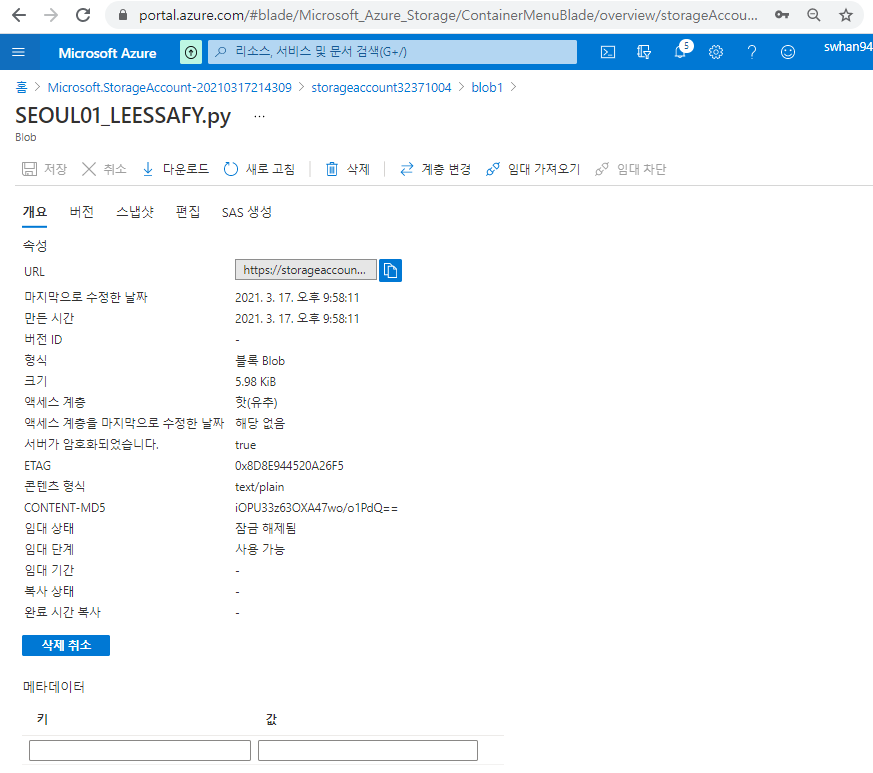Click the CONTENT-MD5 value iOPU33z63OXA47wo/o1PdQ==
Image resolution: width=873 pixels, height=773 pixels.
(x=316, y=508)
